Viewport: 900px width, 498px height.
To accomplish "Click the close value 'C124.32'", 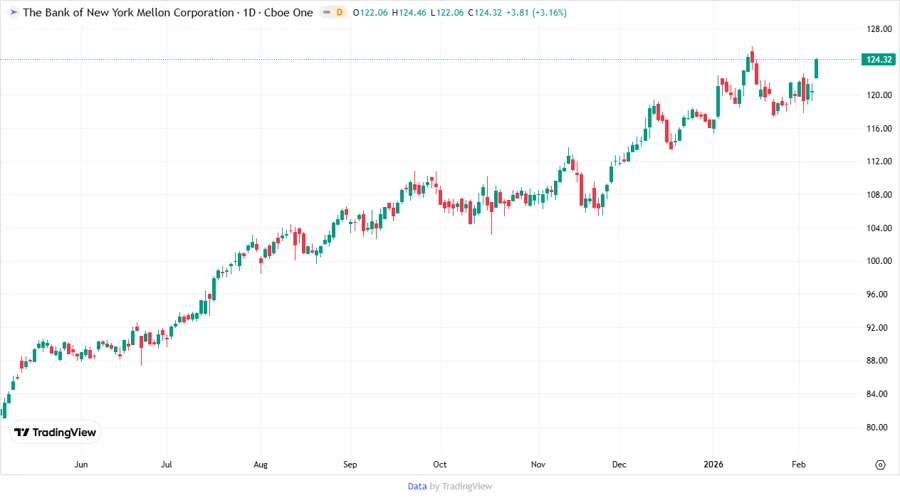I will pyautogui.click(x=485, y=12).
